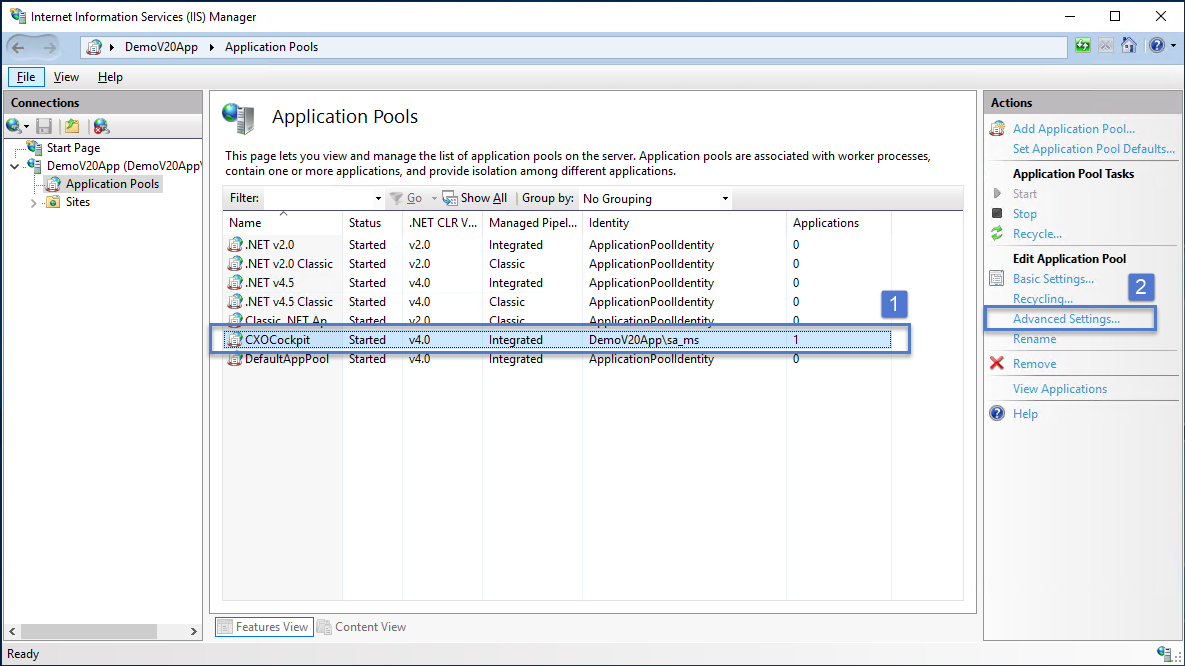
Task: Click the Filter text input field
Action: [x=317, y=199]
